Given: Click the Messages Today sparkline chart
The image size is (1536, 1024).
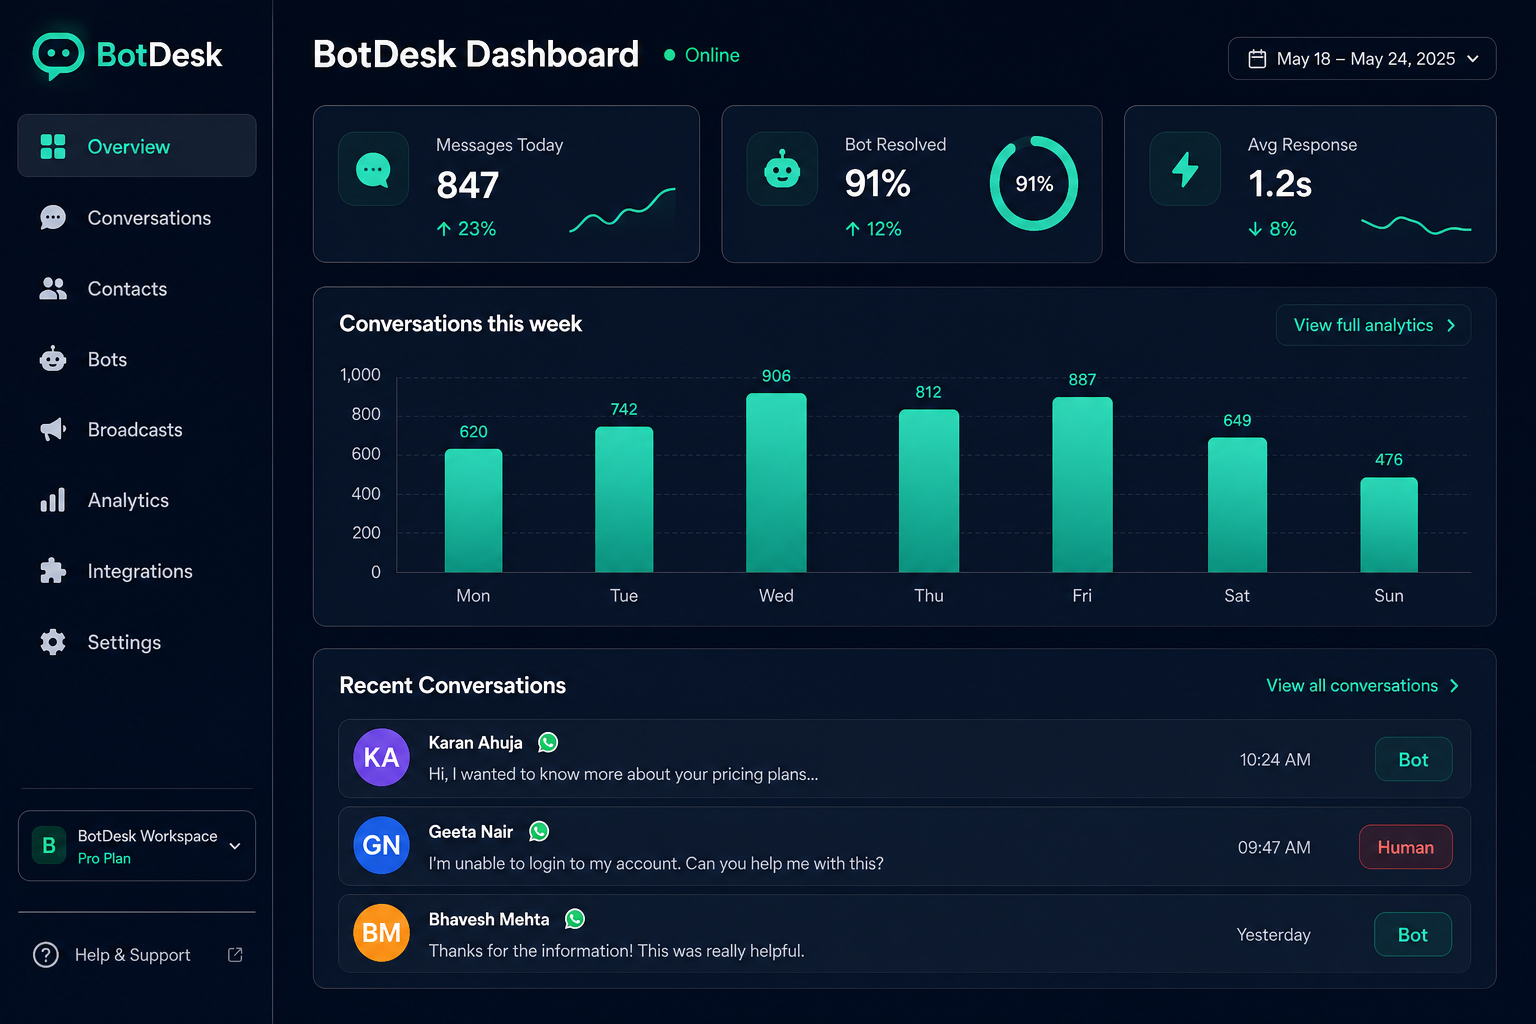Looking at the screenshot, I should 622,210.
